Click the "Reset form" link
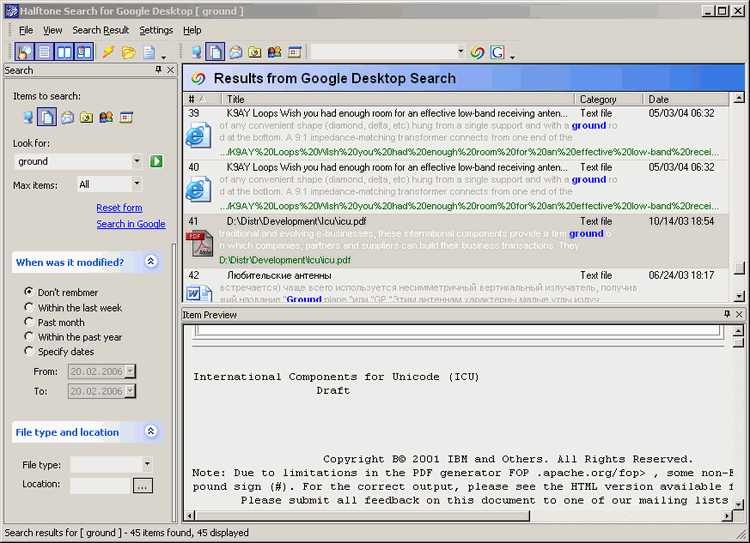Screen dimensions: 750x543 coord(119,208)
